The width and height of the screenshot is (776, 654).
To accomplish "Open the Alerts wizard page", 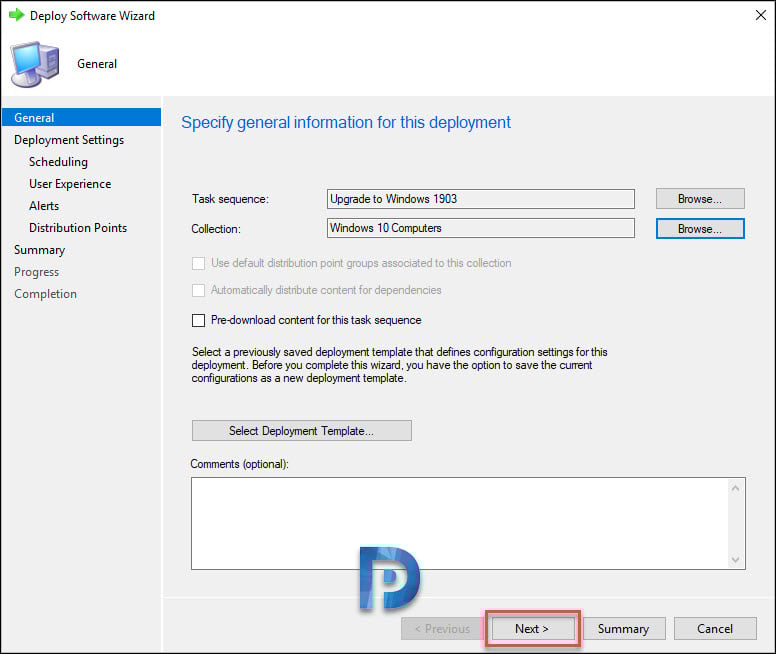I will (x=44, y=206).
